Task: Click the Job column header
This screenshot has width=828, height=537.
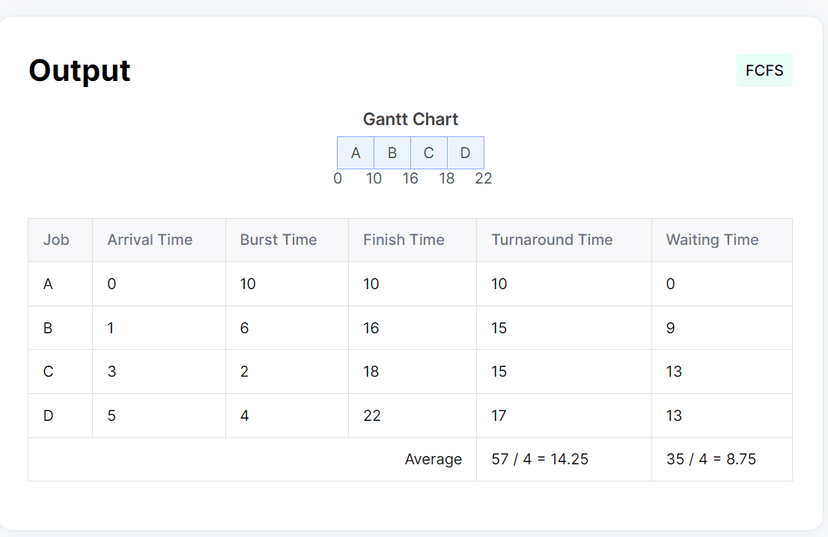Action: click(56, 240)
